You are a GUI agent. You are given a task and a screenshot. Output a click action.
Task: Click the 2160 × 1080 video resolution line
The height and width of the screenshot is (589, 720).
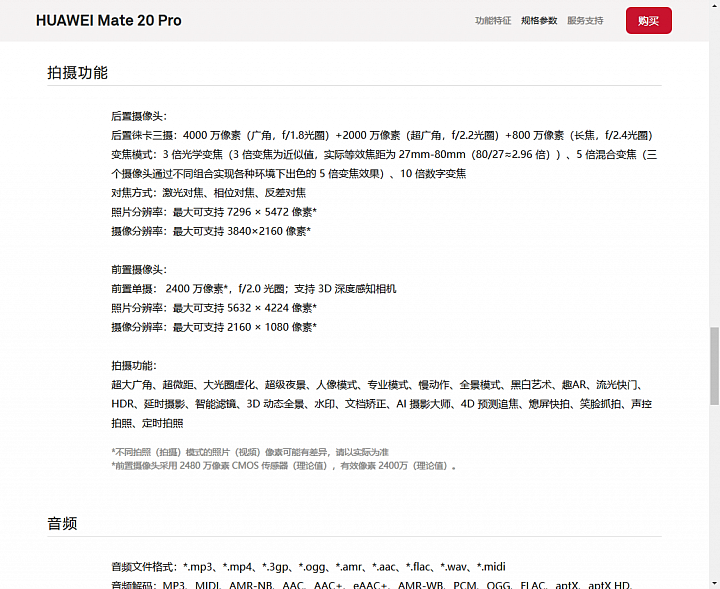(x=214, y=327)
